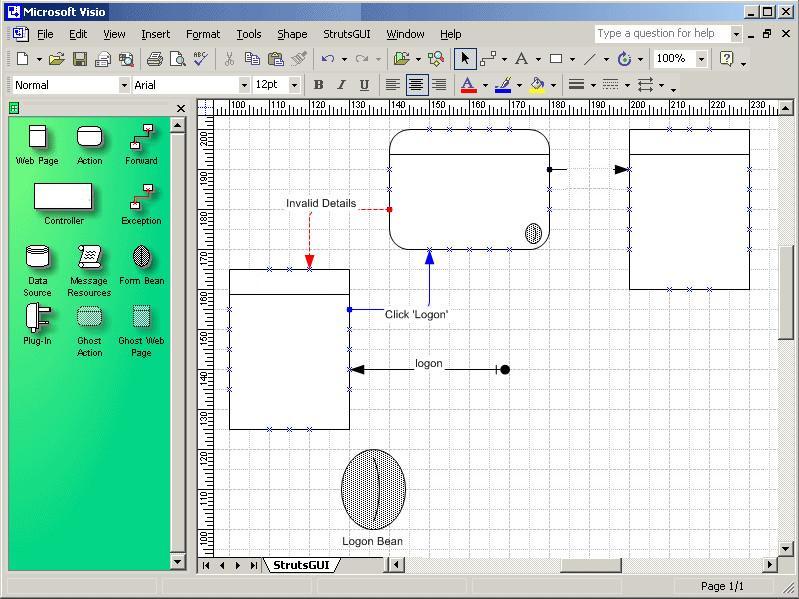Pick the Exception connector stencil
The image size is (799, 599).
[x=141, y=204]
